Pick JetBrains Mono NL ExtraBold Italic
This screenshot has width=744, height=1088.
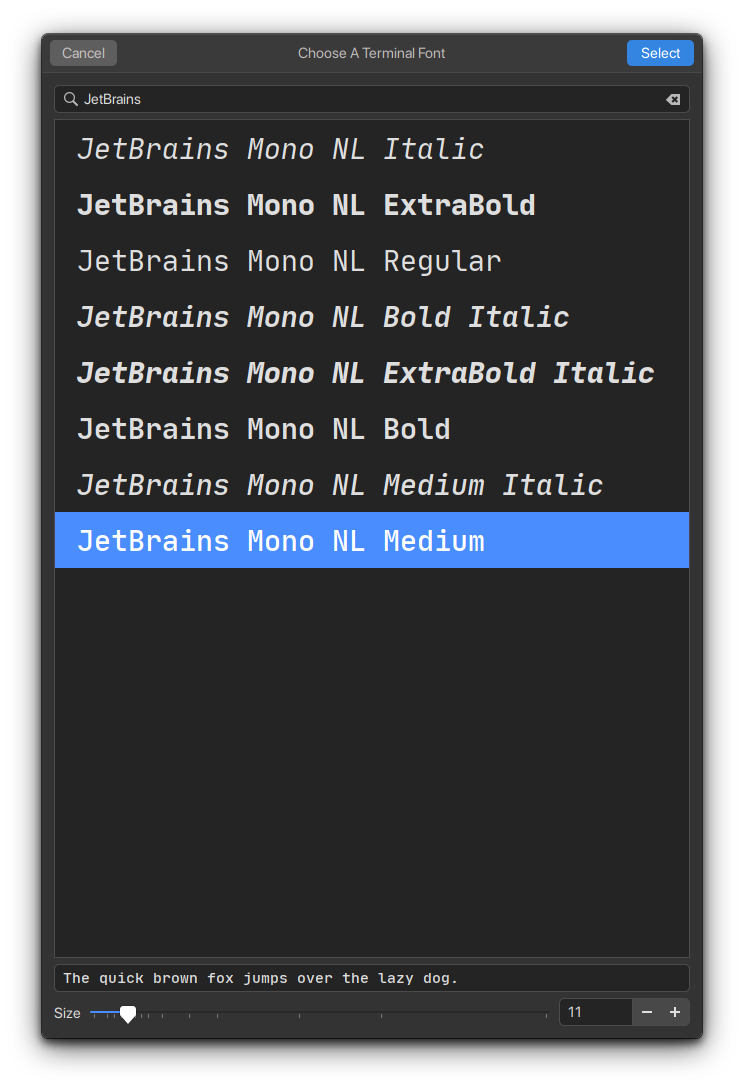pos(365,372)
